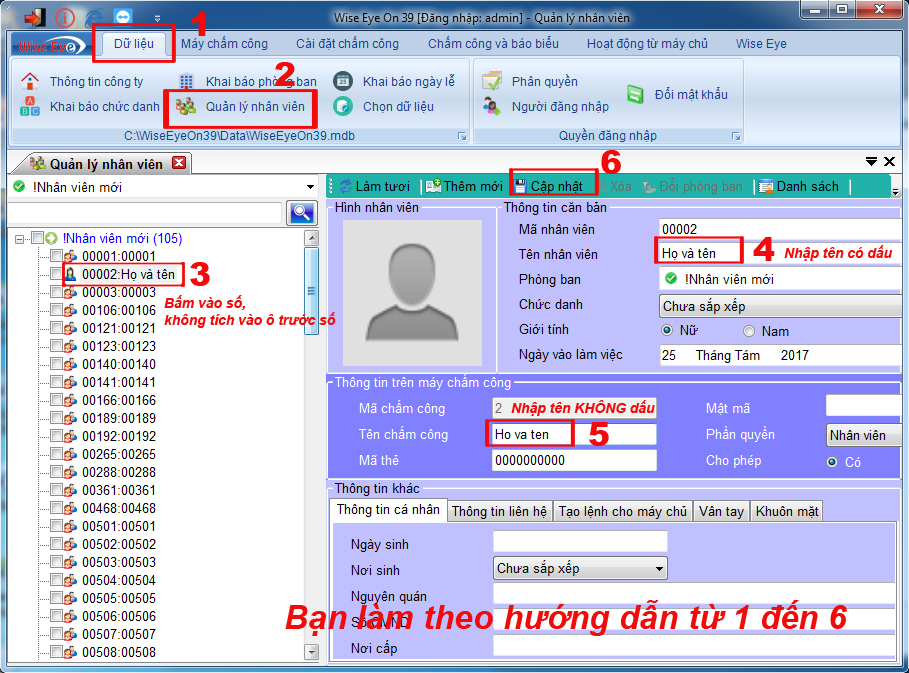Open the Chấm công và báo biểu tab
This screenshot has height=673, width=909.
pos(493,43)
